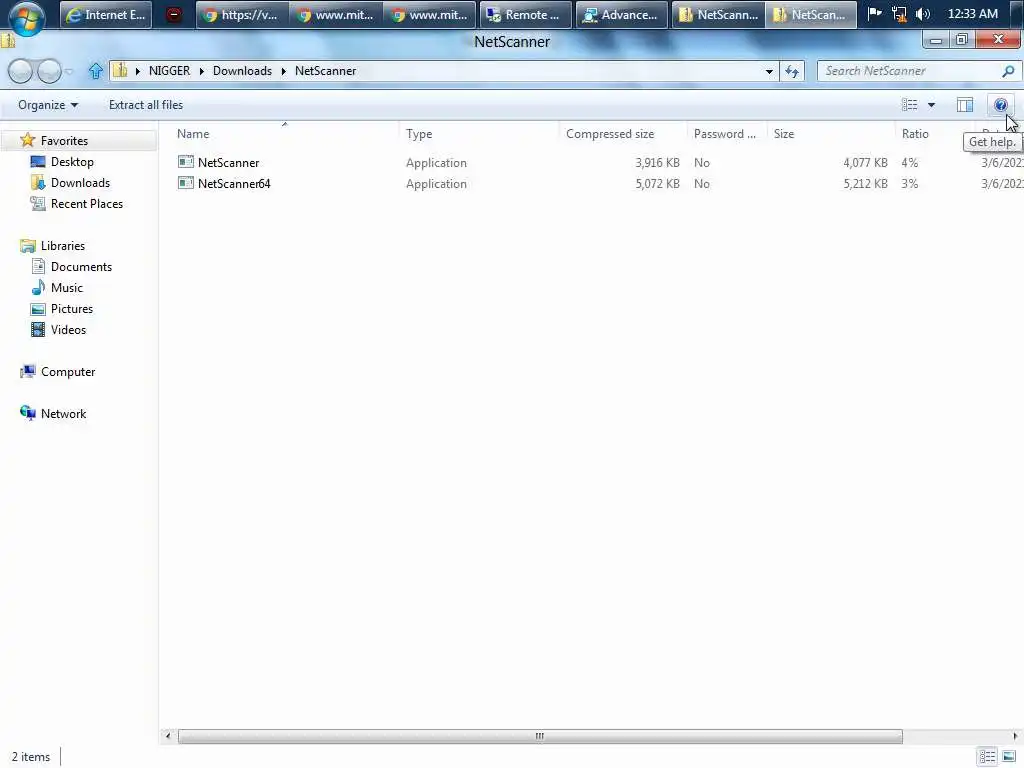Image resolution: width=1024 pixels, height=768 pixels.
Task: Click the 2 items status text
Action: [x=31, y=757]
